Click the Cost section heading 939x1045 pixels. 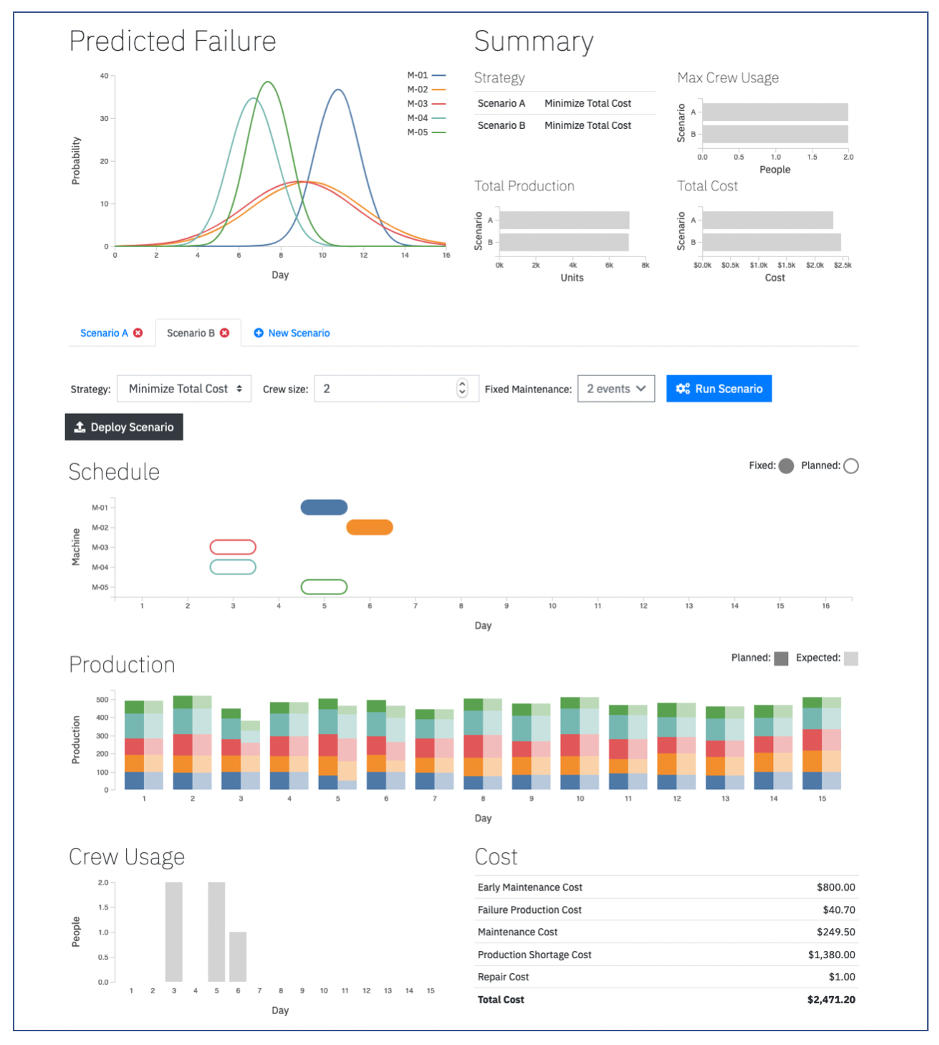[496, 857]
